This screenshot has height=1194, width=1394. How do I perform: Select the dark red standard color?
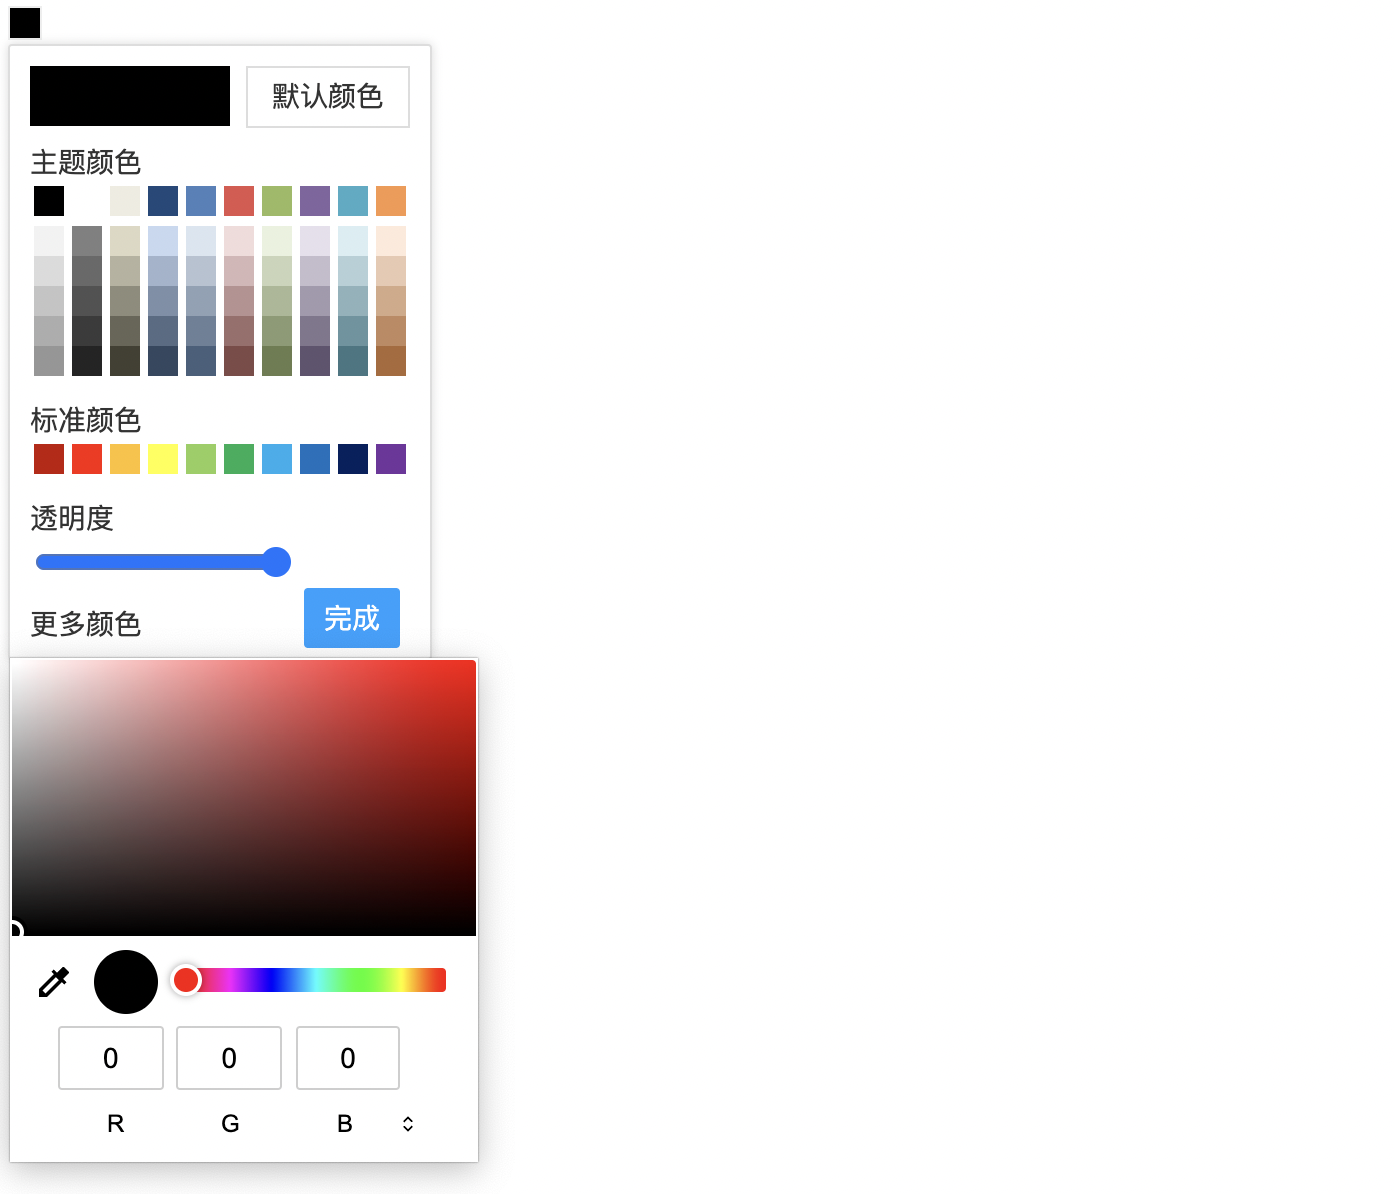(x=49, y=459)
